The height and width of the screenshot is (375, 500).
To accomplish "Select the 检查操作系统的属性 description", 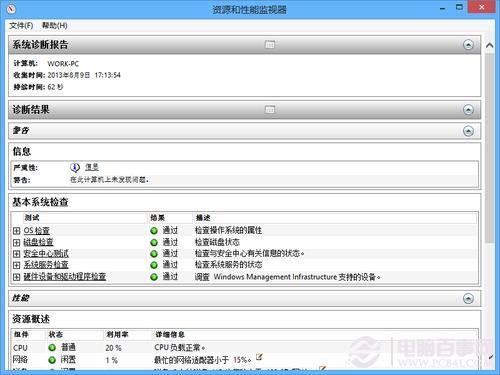I will (228, 230).
